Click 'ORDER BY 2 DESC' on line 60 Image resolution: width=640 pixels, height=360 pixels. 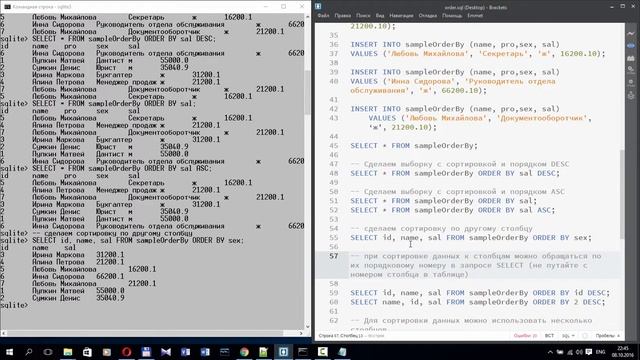567,302
